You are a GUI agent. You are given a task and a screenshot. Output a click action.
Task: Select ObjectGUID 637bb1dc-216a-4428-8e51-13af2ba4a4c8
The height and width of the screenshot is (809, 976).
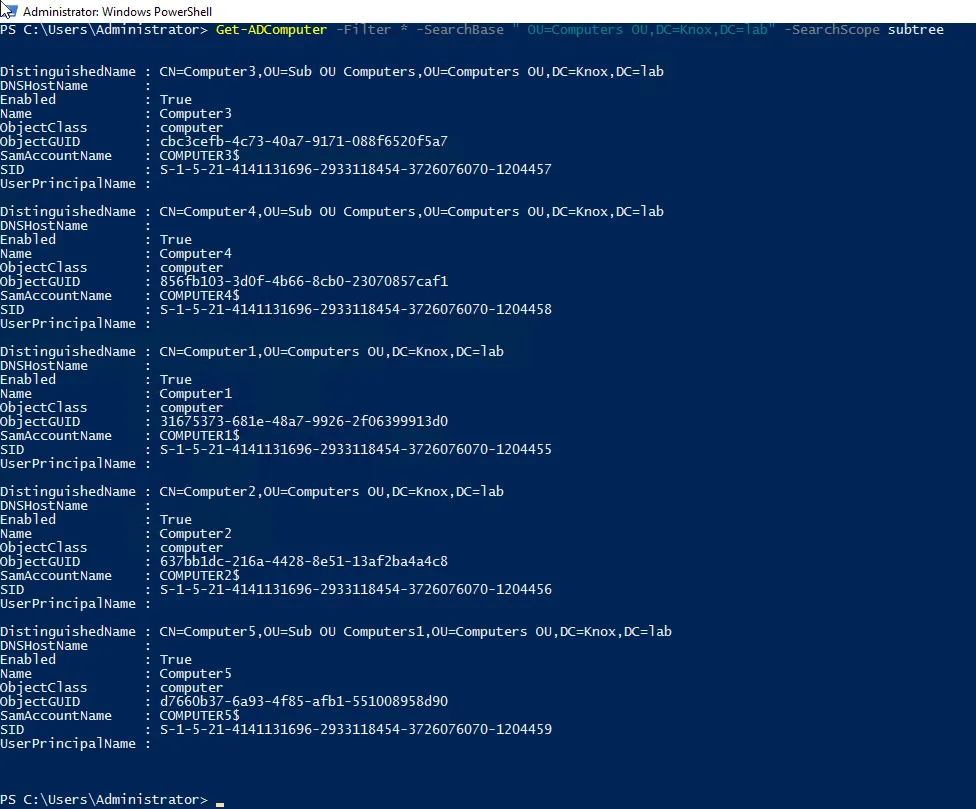[304, 561]
